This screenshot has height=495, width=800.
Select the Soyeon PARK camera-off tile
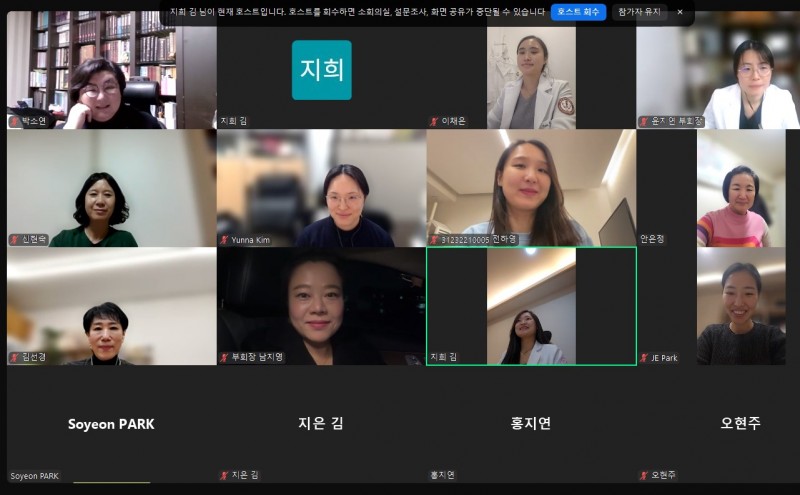point(111,423)
